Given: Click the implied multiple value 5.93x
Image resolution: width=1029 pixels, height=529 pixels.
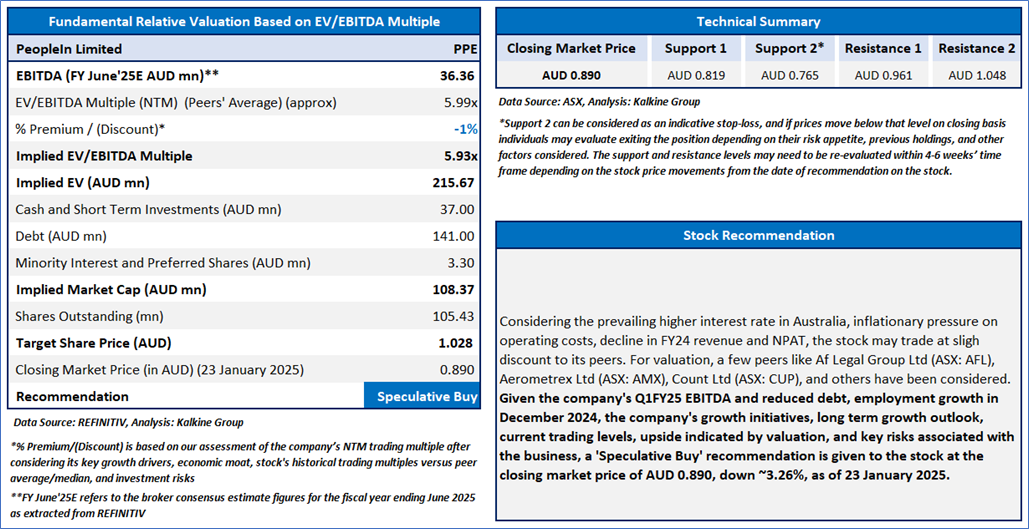Looking at the screenshot, I should point(459,156).
